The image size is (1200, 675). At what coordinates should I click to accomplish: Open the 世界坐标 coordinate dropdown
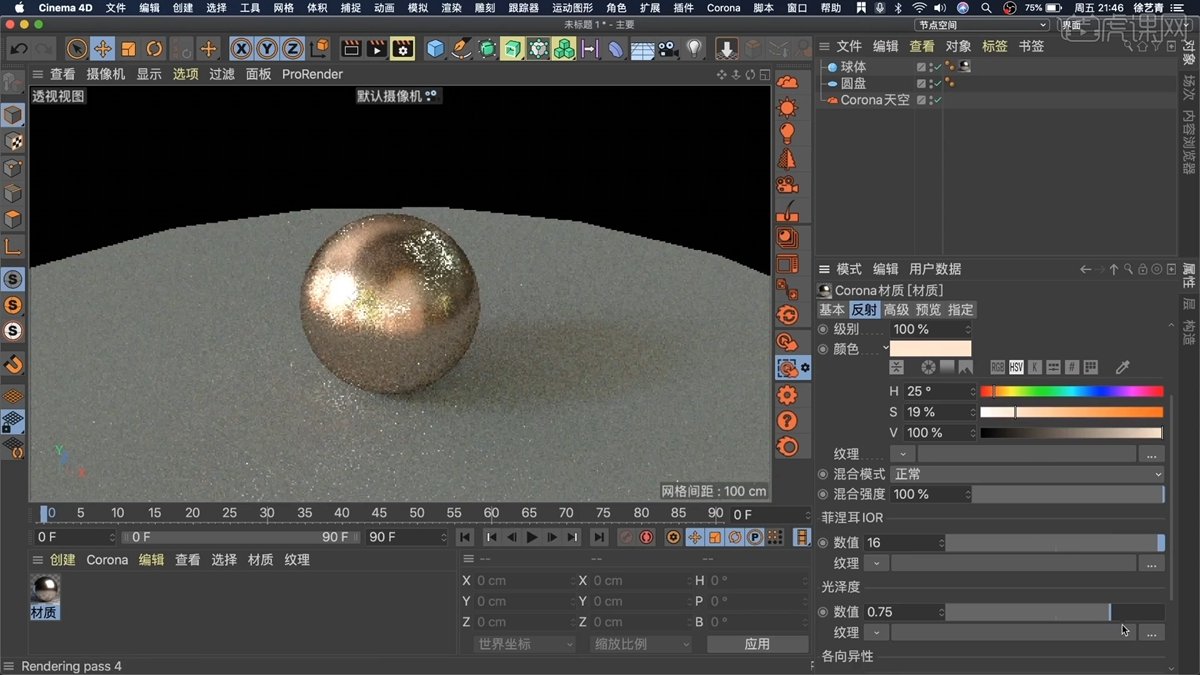(x=525, y=644)
